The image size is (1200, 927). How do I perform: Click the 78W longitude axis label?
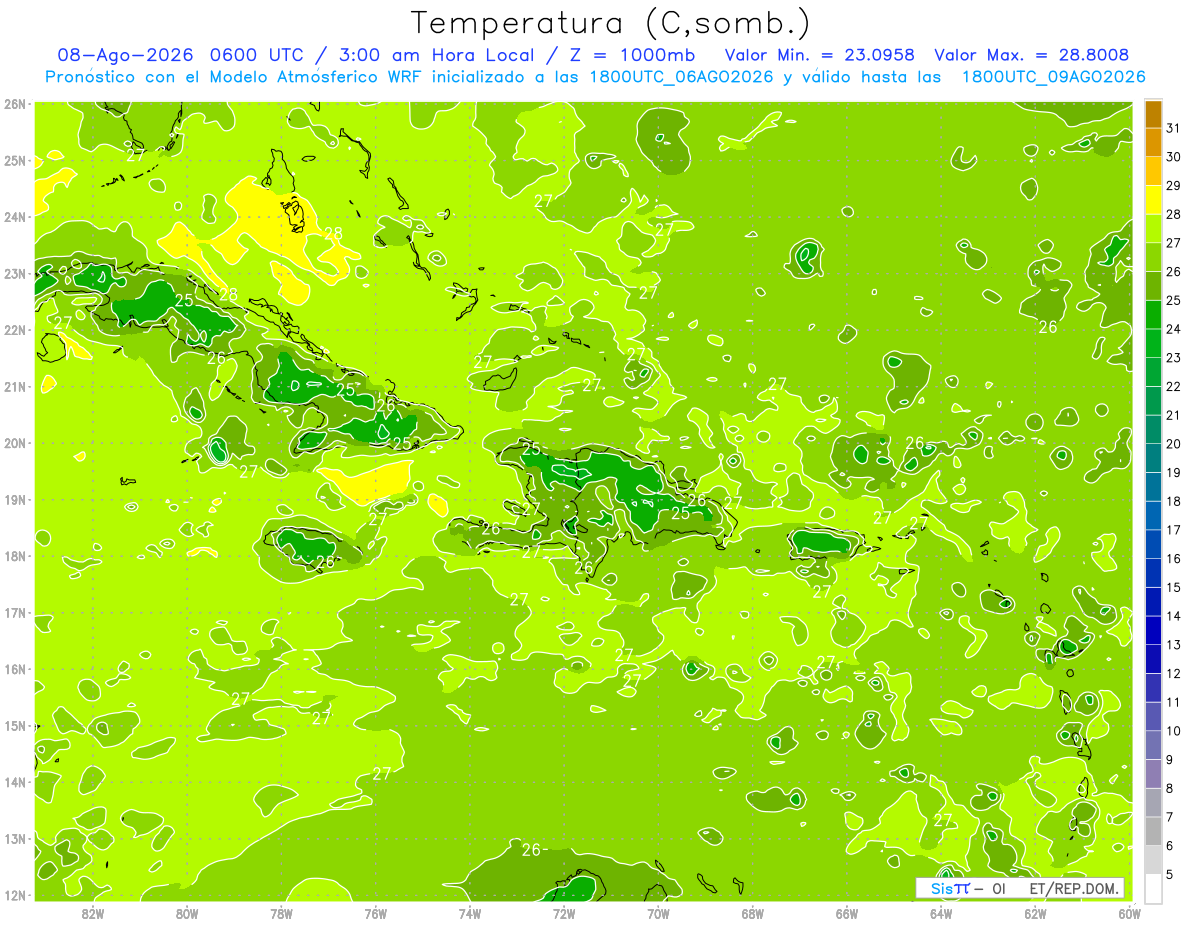pos(281,913)
